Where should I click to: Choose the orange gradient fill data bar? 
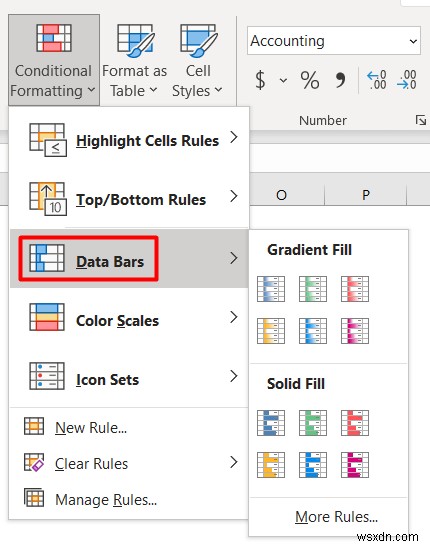pos(271,330)
